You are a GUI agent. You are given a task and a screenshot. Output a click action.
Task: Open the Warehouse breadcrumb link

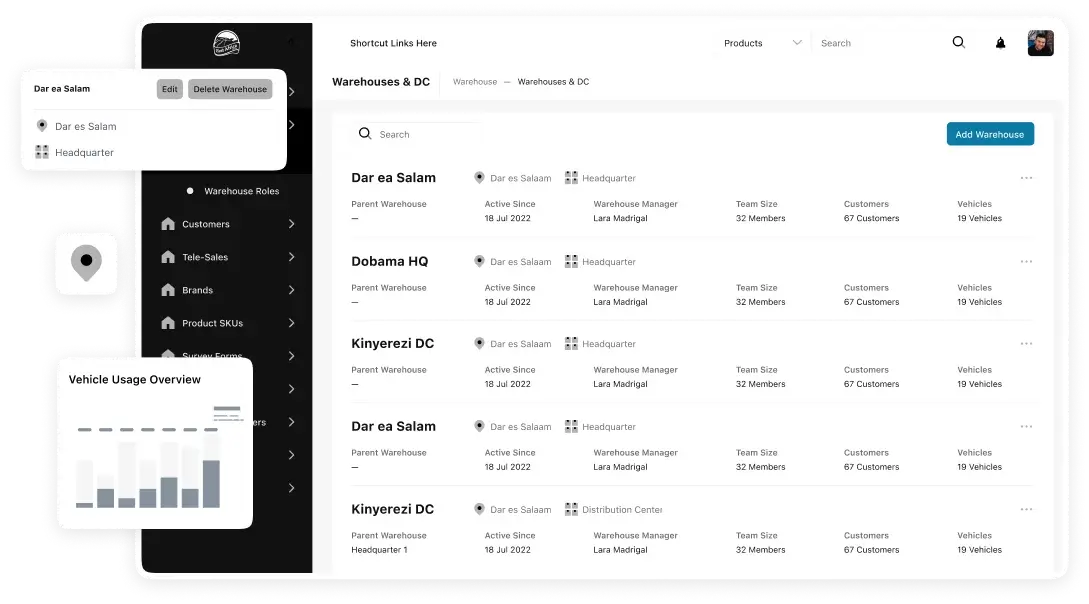[474, 82]
